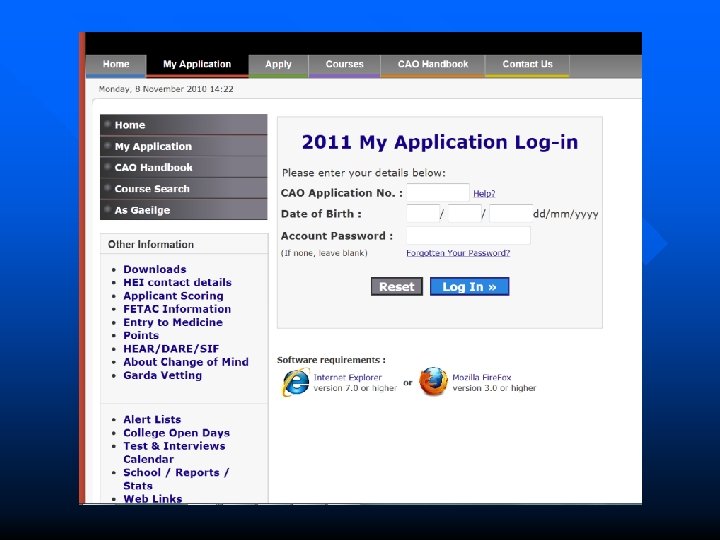Open CAO Handbook from sidebar menu

coord(184,167)
